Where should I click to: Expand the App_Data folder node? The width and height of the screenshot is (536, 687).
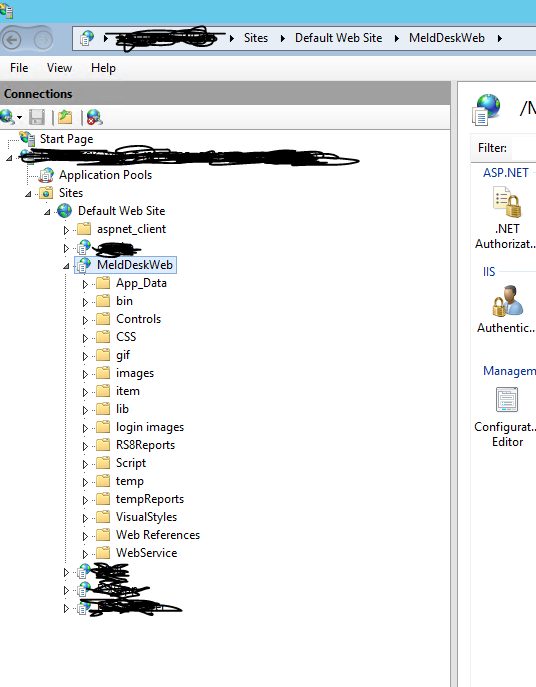click(x=85, y=284)
